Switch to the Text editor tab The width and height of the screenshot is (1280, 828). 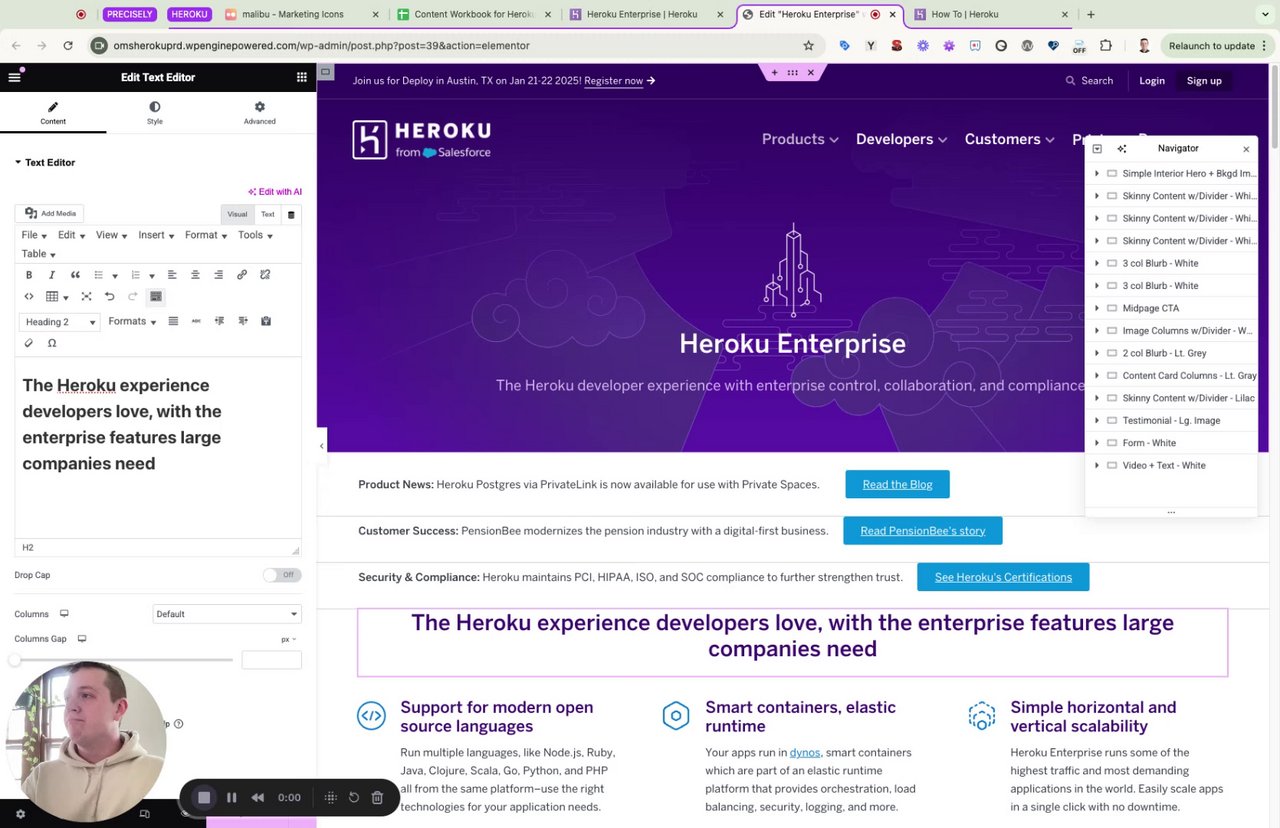pos(268,214)
